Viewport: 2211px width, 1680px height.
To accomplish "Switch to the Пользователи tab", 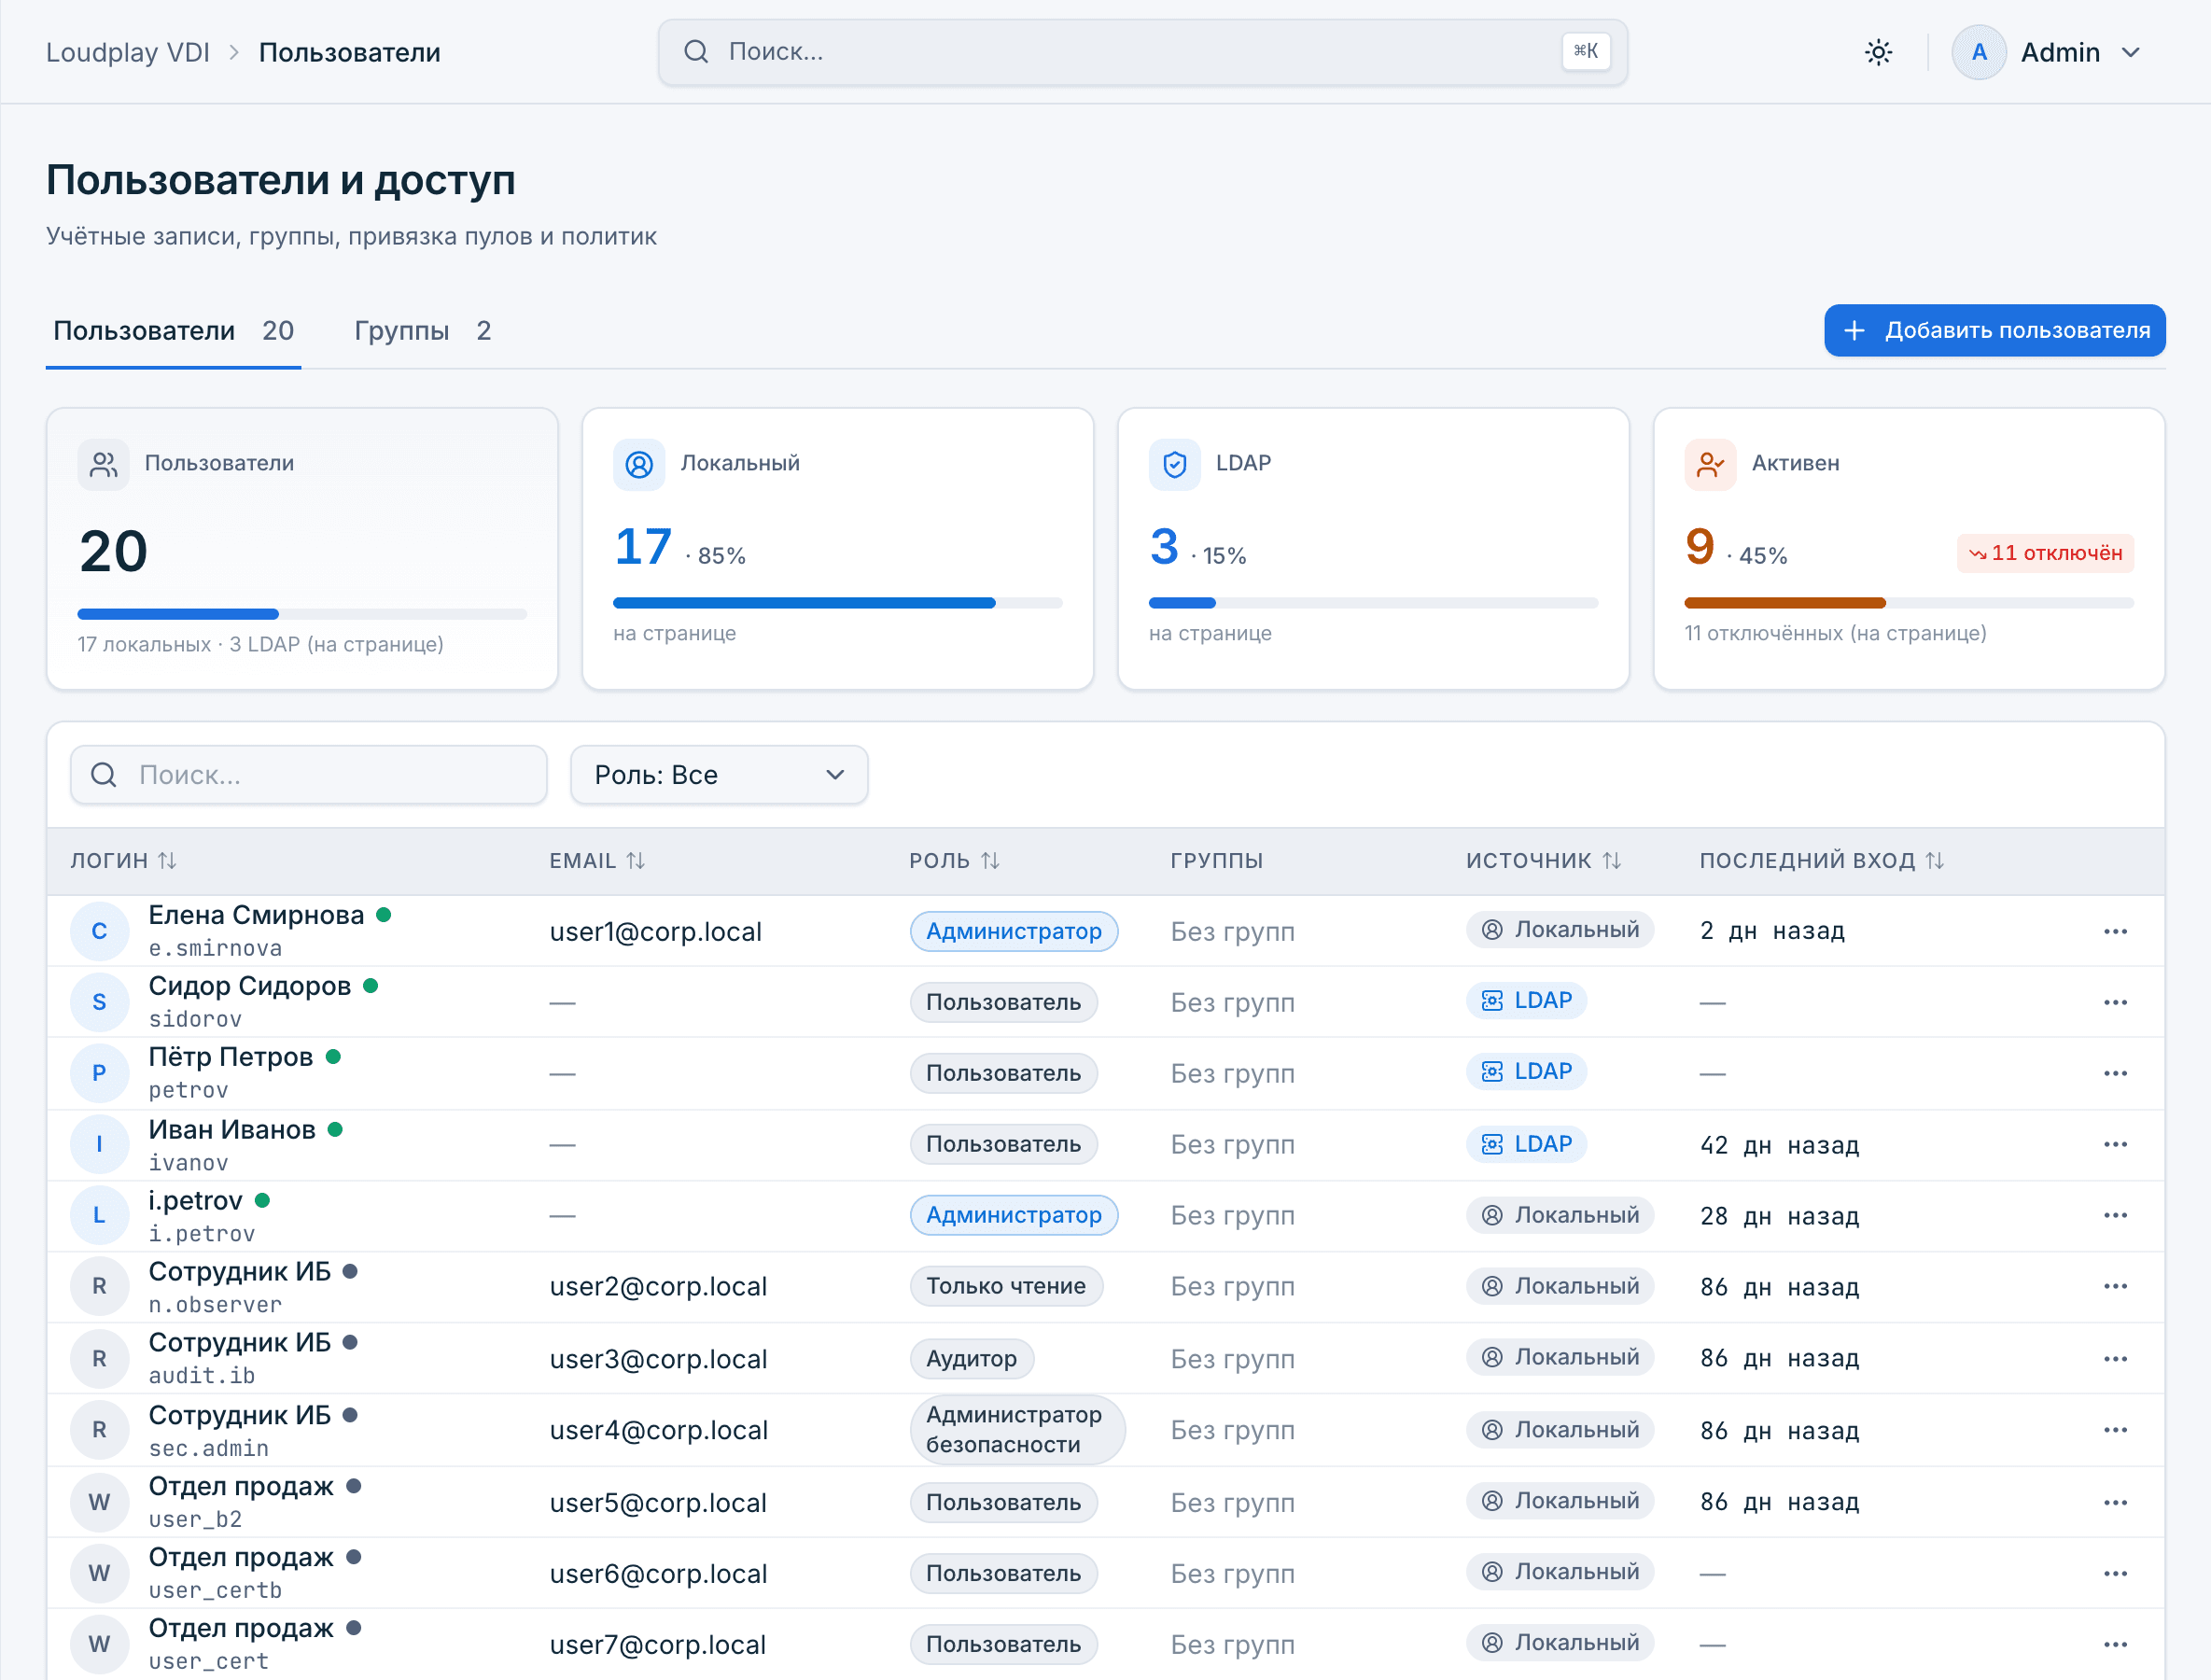I will click(x=173, y=331).
